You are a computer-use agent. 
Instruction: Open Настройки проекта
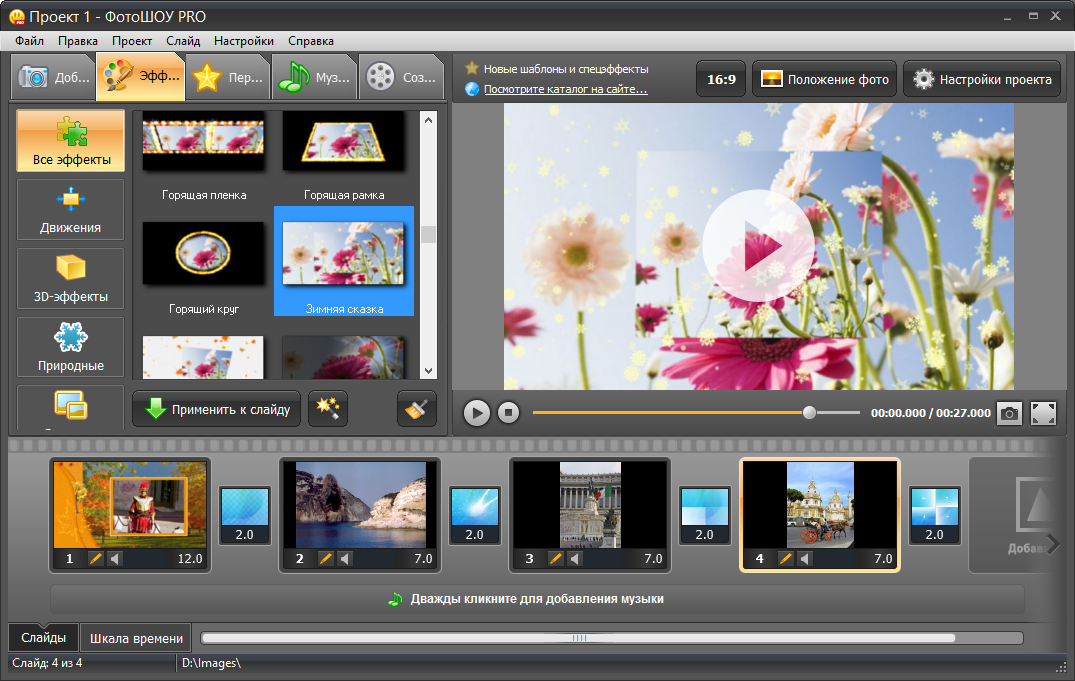point(982,80)
